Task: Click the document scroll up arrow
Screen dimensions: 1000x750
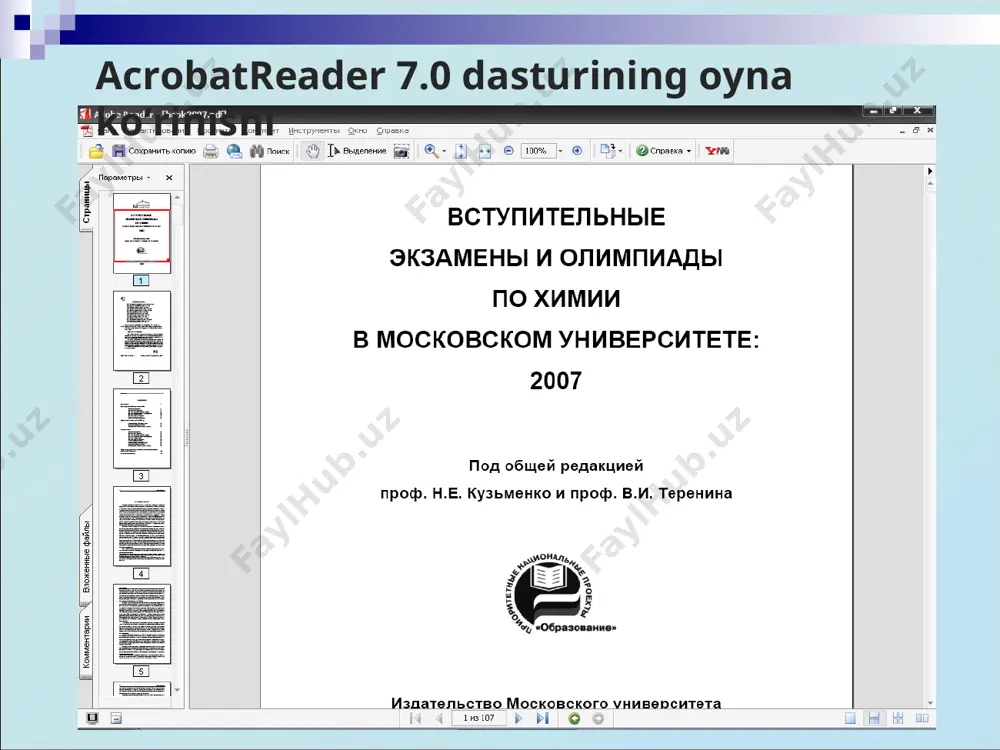Action: click(x=930, y=184)
